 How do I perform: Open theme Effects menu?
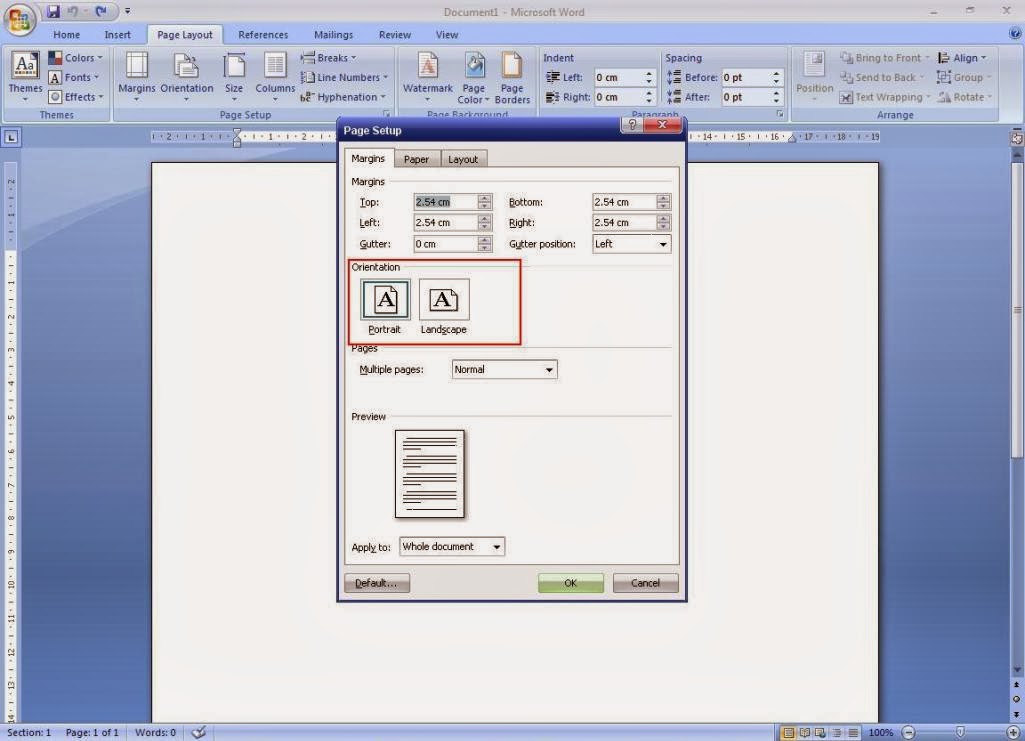point(76,97)
